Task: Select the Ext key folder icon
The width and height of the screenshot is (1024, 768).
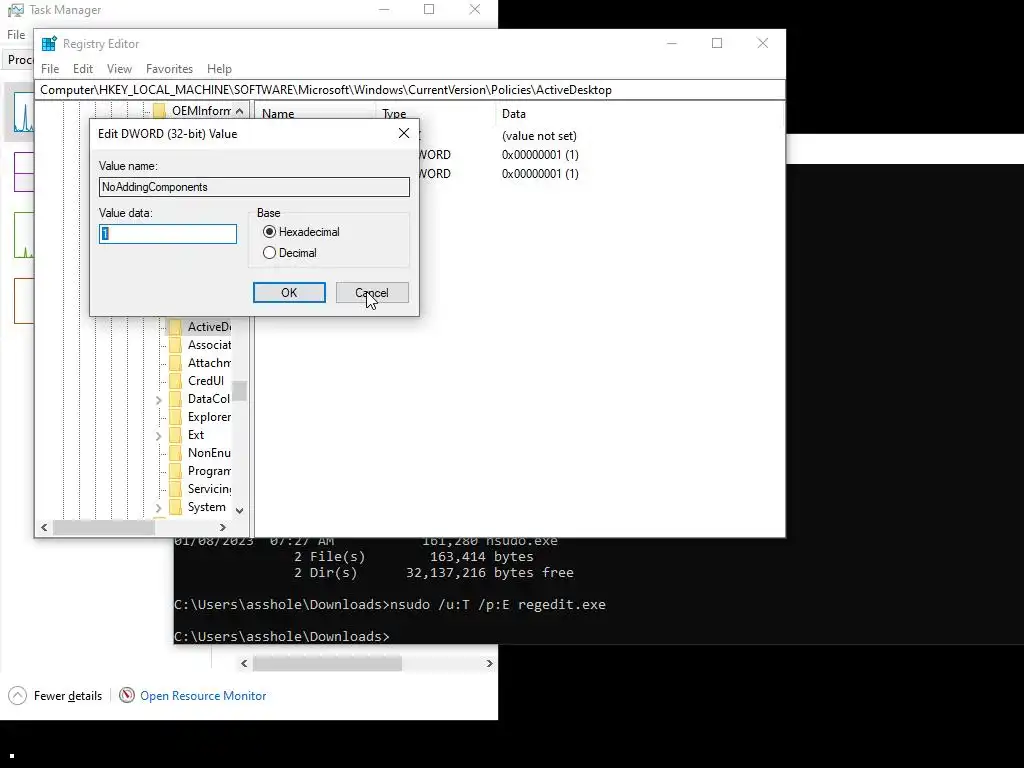Action: pyautogui.click(x=175, y=435)
